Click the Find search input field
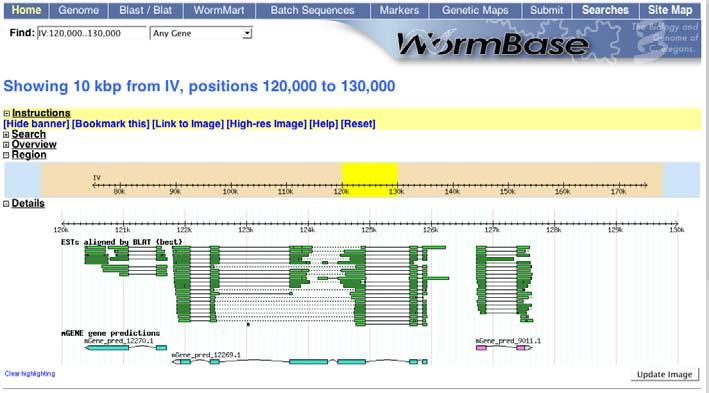 tap(92, 33)
